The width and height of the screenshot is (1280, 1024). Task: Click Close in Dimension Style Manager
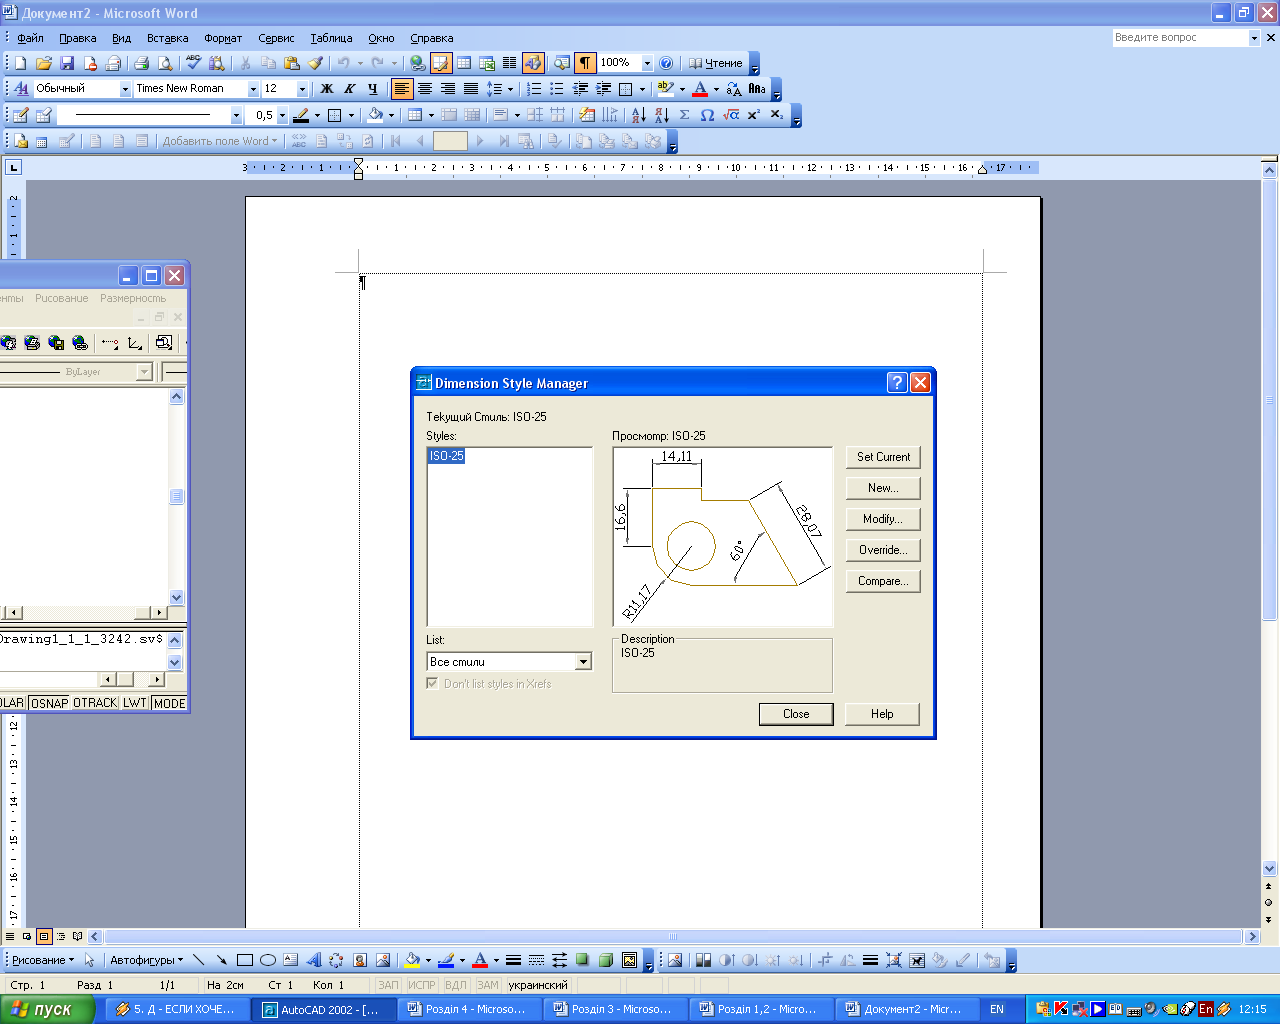pyautogui.click(x=796, y=714)
